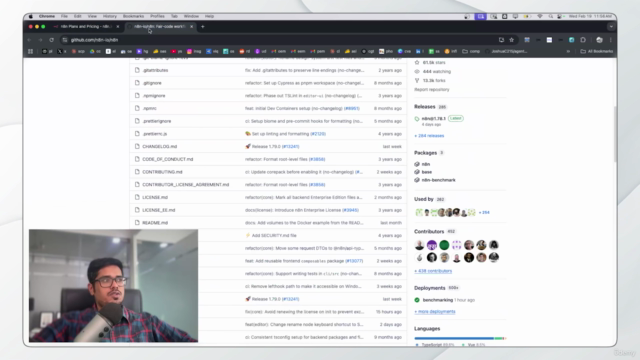Image resolution: width=640 pixels, height=360 pixels.
Task: Open the File menu
Action: [64, 16]
